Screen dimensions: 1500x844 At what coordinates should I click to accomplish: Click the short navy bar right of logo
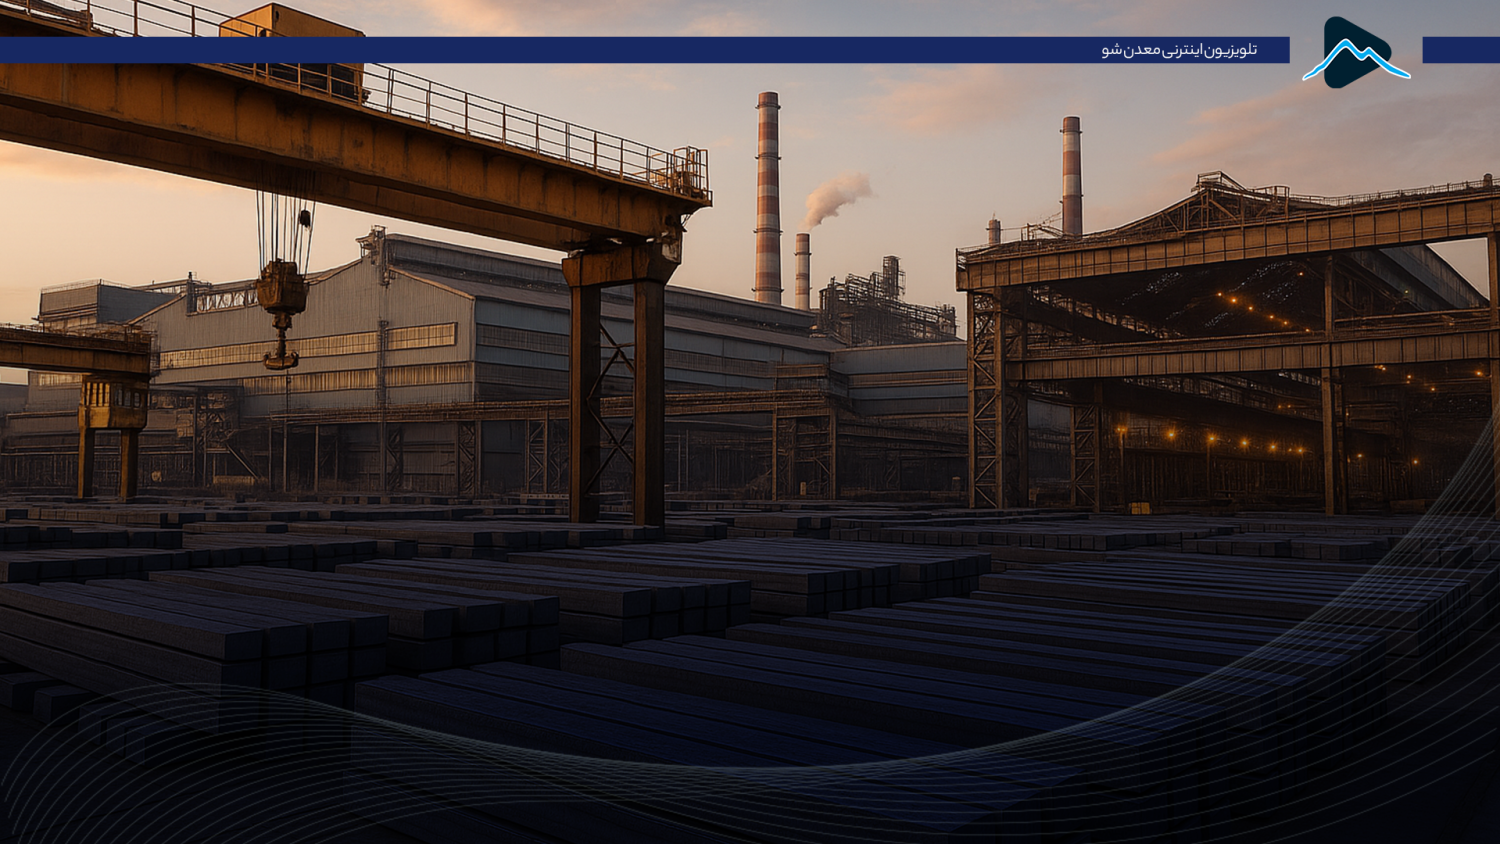click(x=1460, y=50)
